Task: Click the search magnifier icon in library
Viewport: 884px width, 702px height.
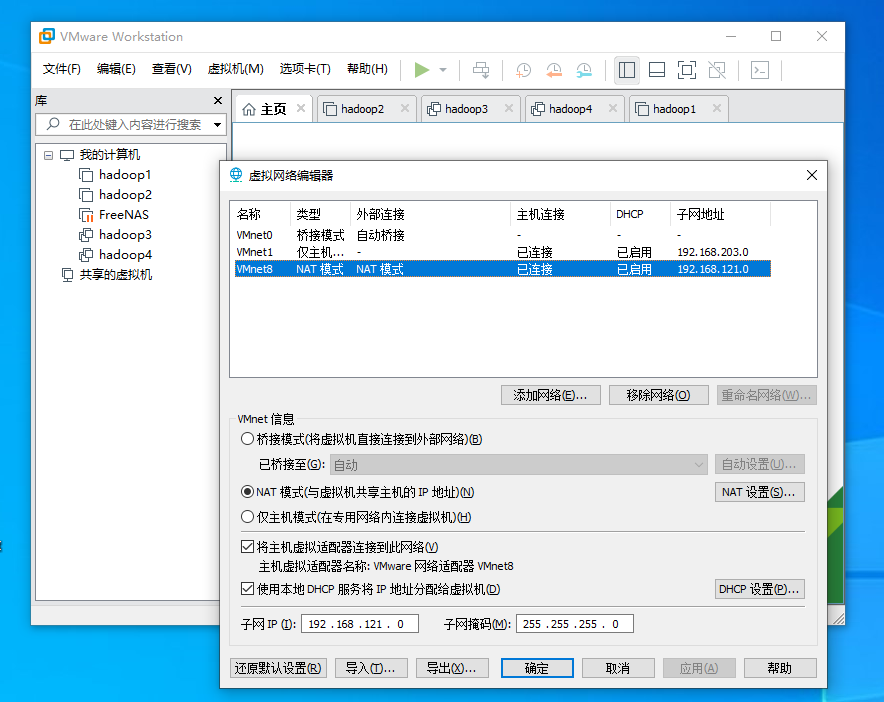Action: tap(53, 123)
